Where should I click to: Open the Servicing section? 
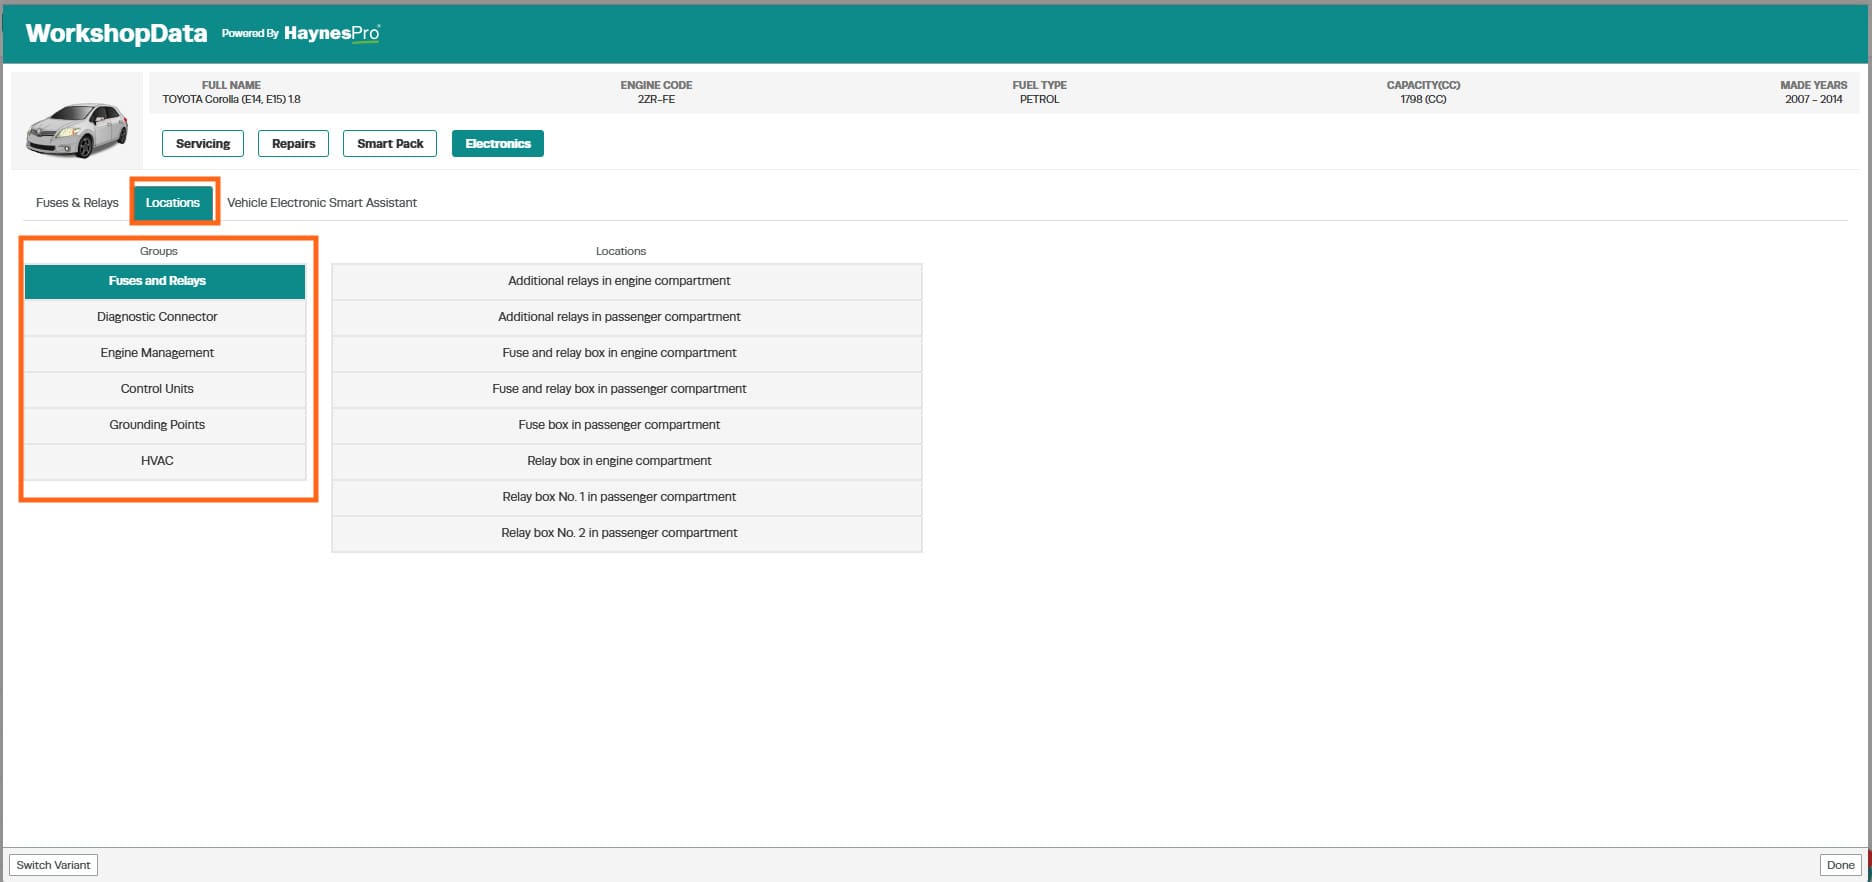203,143
